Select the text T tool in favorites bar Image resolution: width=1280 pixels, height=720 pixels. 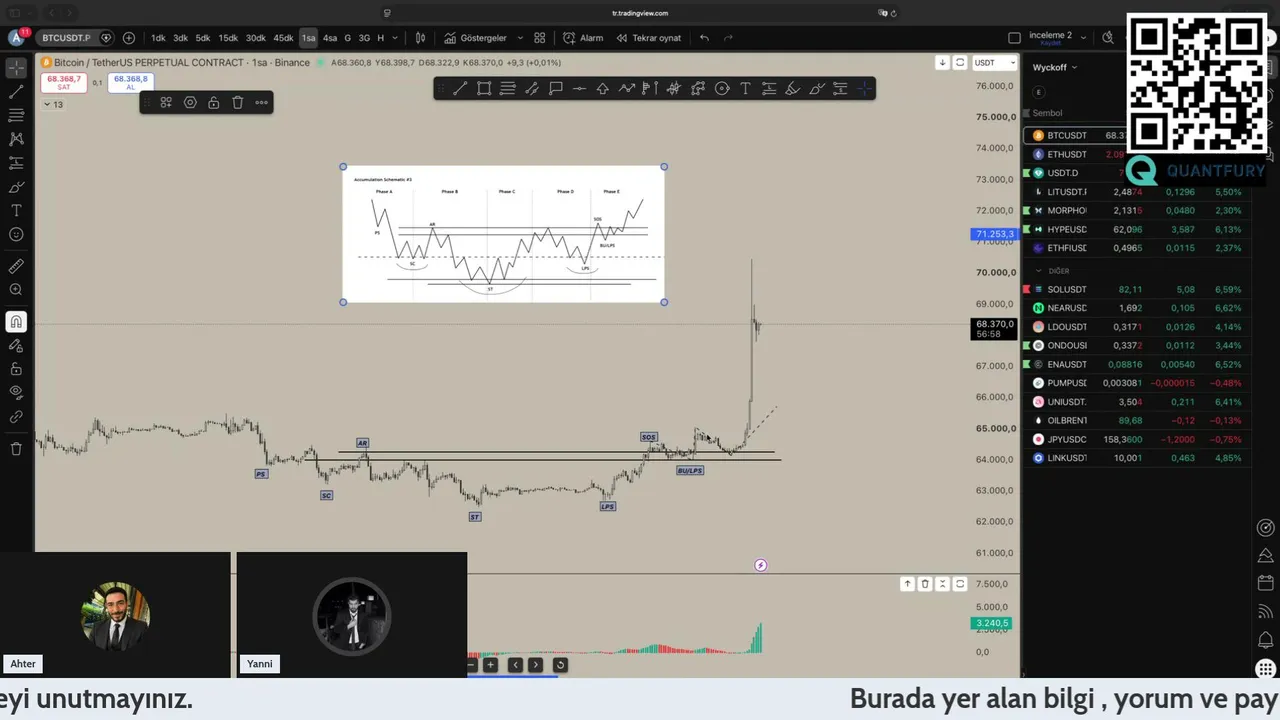[745, 88]
